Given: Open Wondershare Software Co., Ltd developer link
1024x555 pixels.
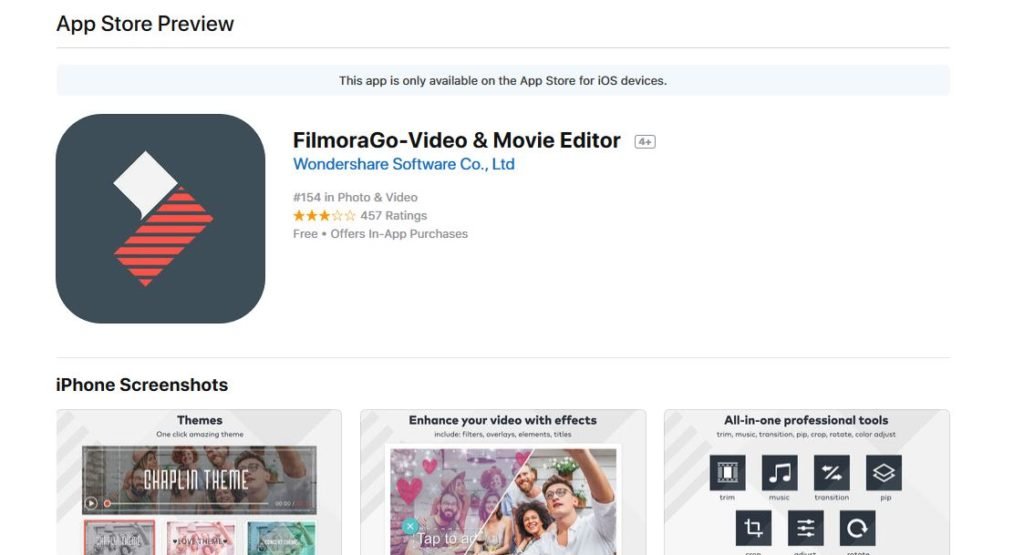Looking at the screenshot, I should click(x=404, y=164).
